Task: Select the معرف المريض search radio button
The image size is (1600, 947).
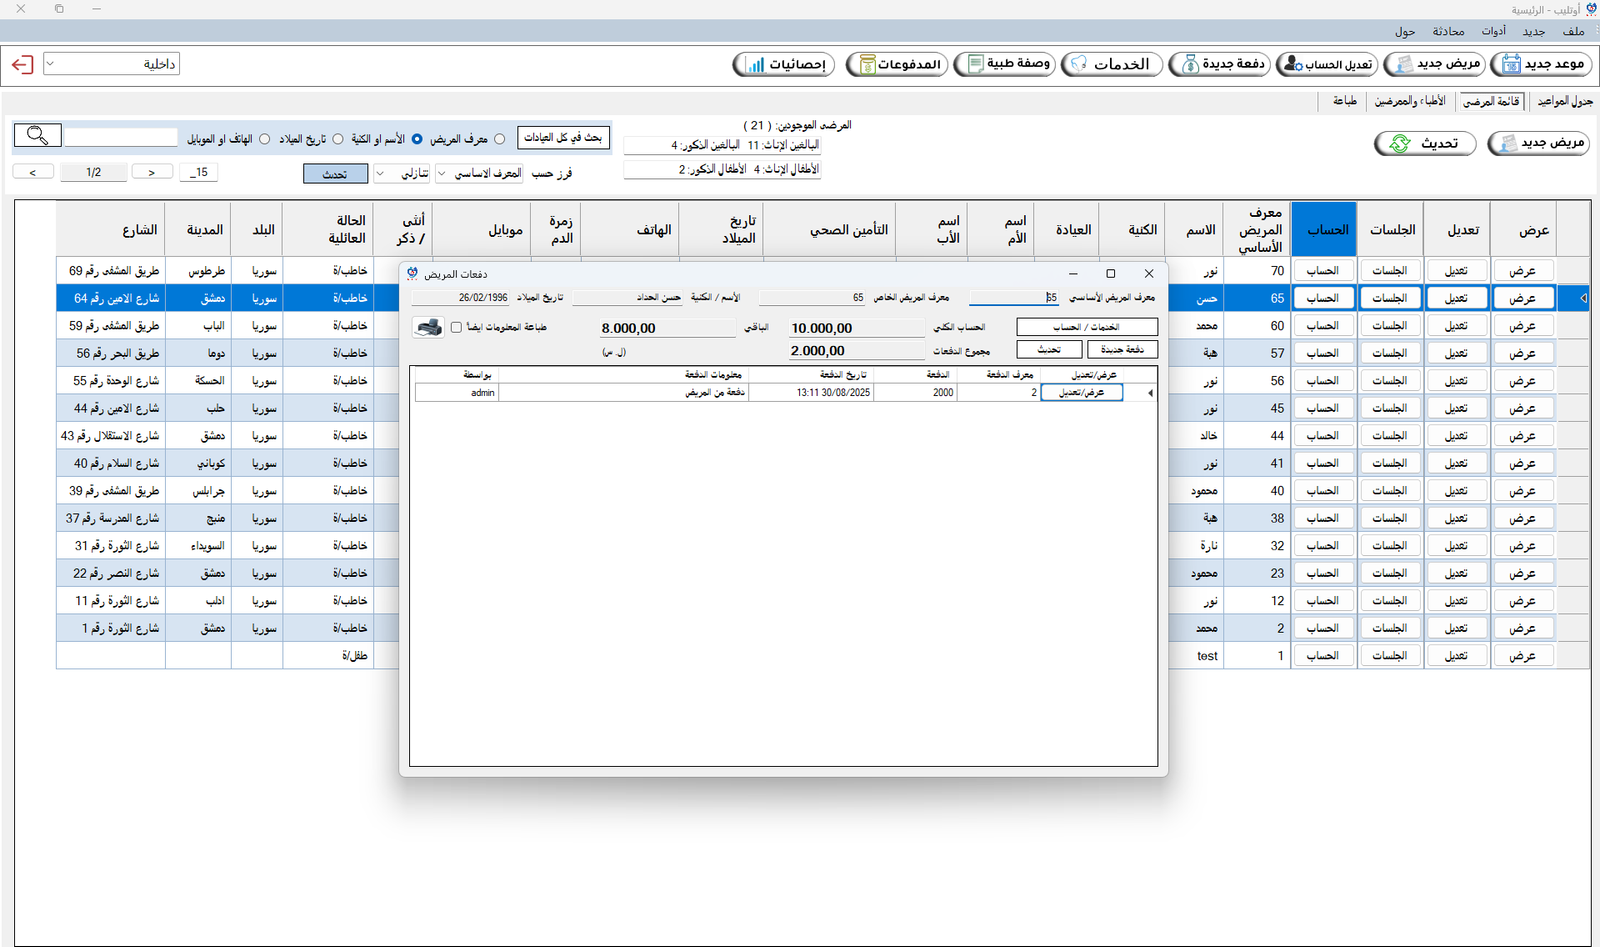Action: click(500, 139)
